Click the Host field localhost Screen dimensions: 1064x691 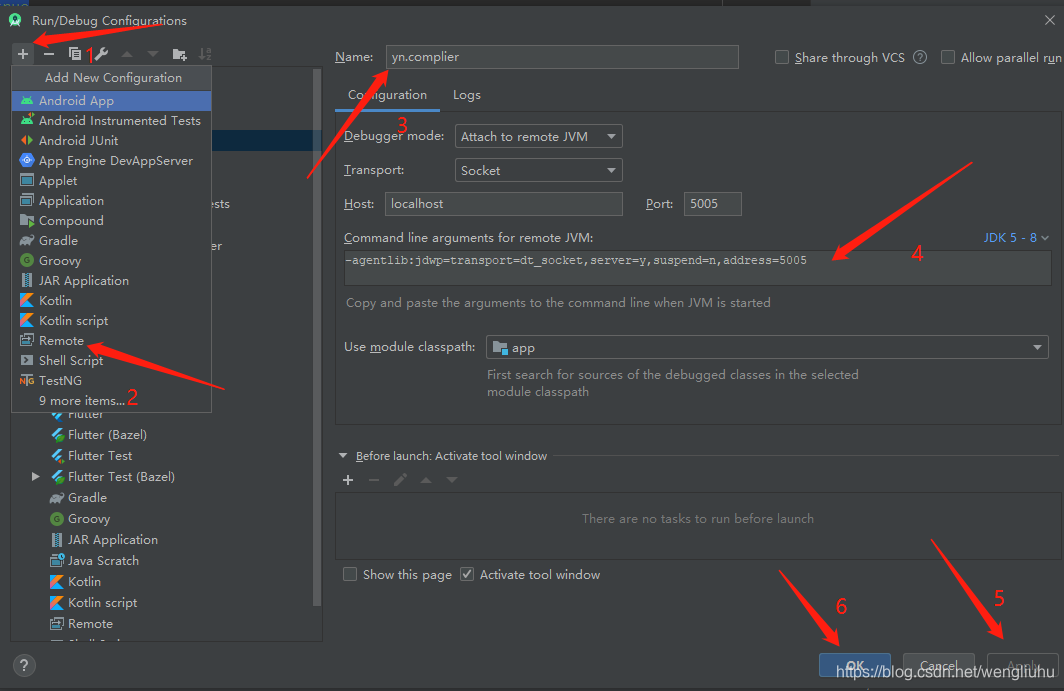(x=504, y=204)
